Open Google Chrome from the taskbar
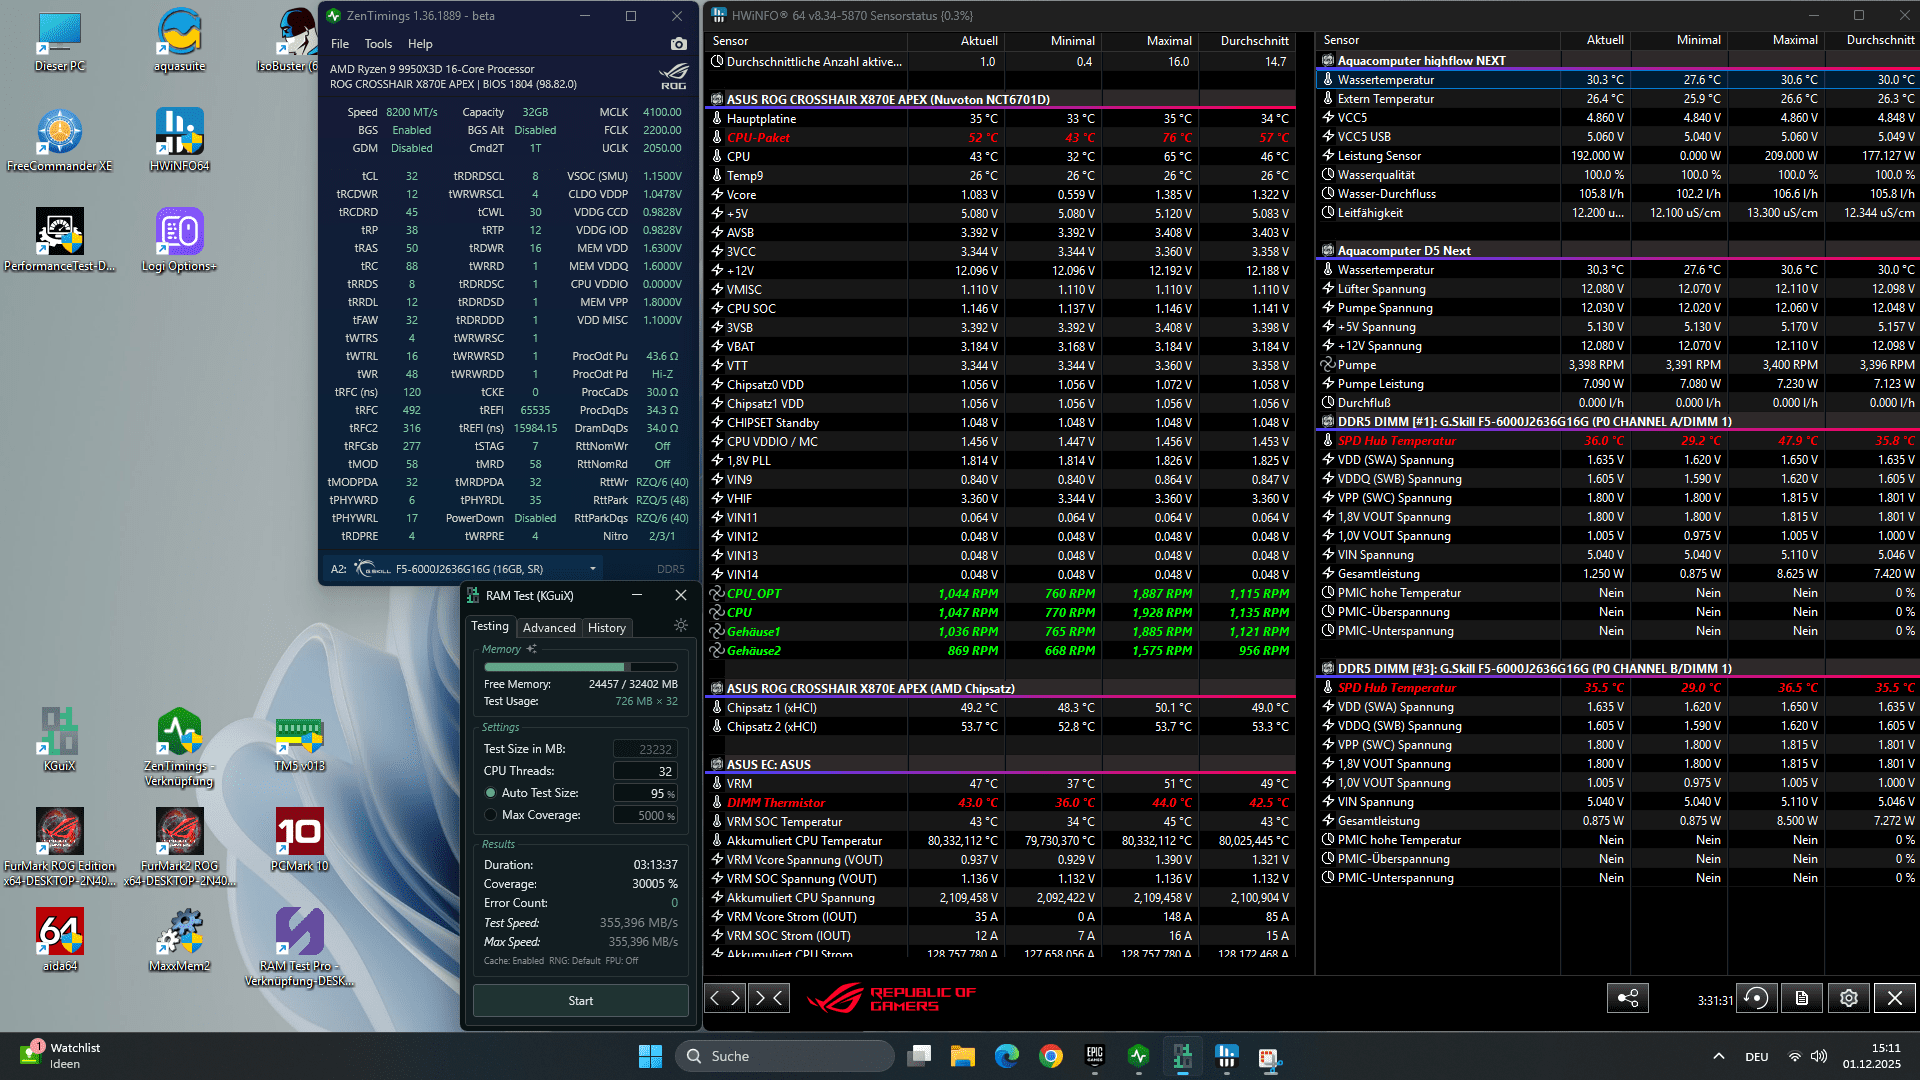 point(1050,1056)
